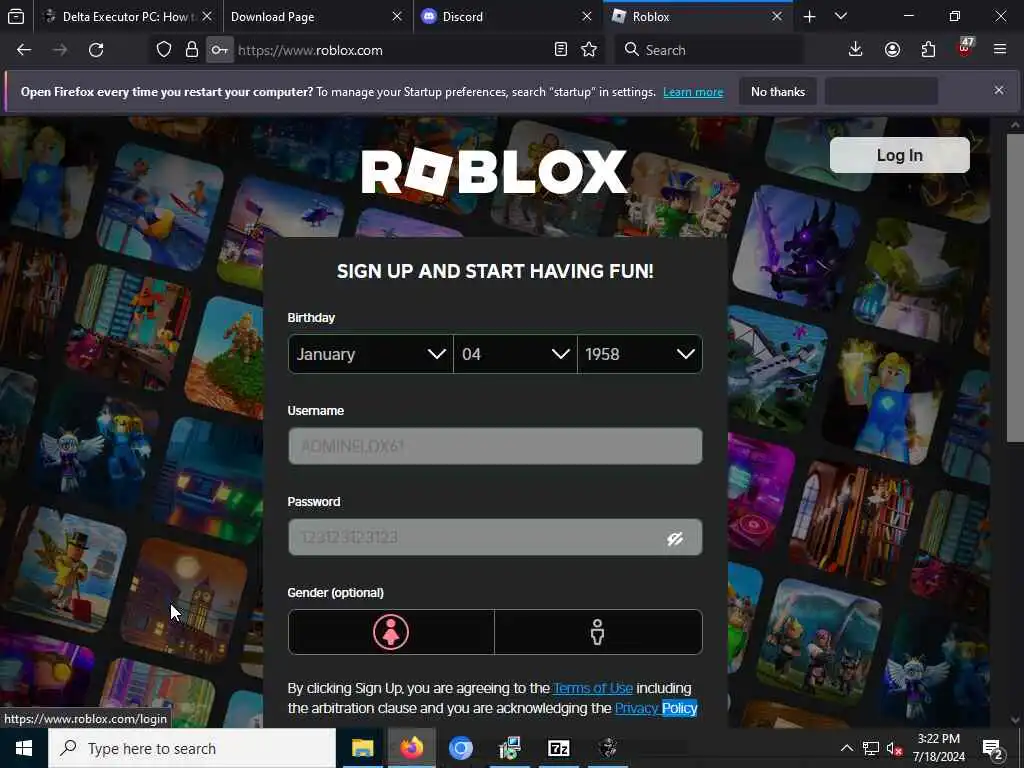Close the Discord tab

tap(586, 16)
